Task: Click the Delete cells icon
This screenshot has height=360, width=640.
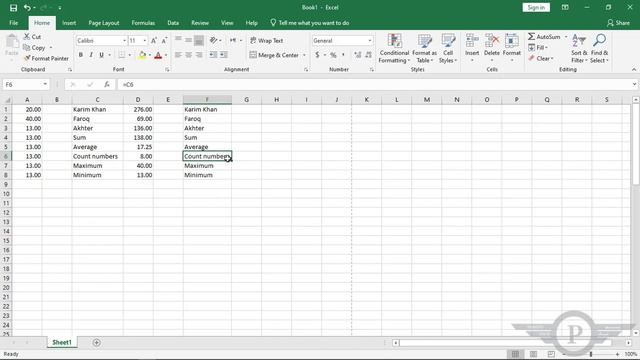Action: [x=492, y=41]
